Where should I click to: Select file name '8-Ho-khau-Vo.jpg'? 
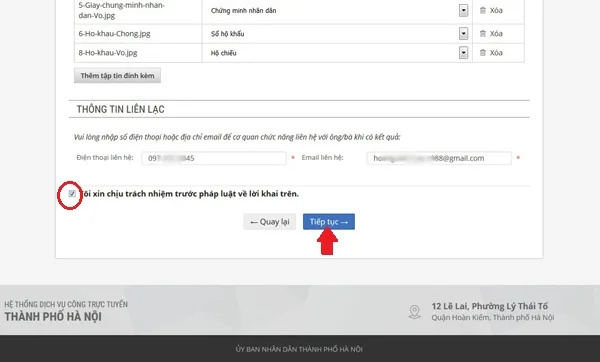point(108,53)
